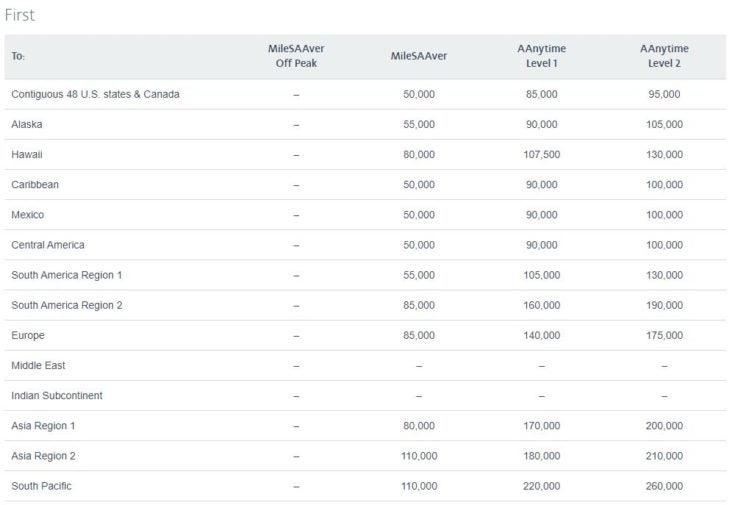Viewport: 732px width, 505px height.
Task: Select the Mexico row label
Action: [28, 215]
